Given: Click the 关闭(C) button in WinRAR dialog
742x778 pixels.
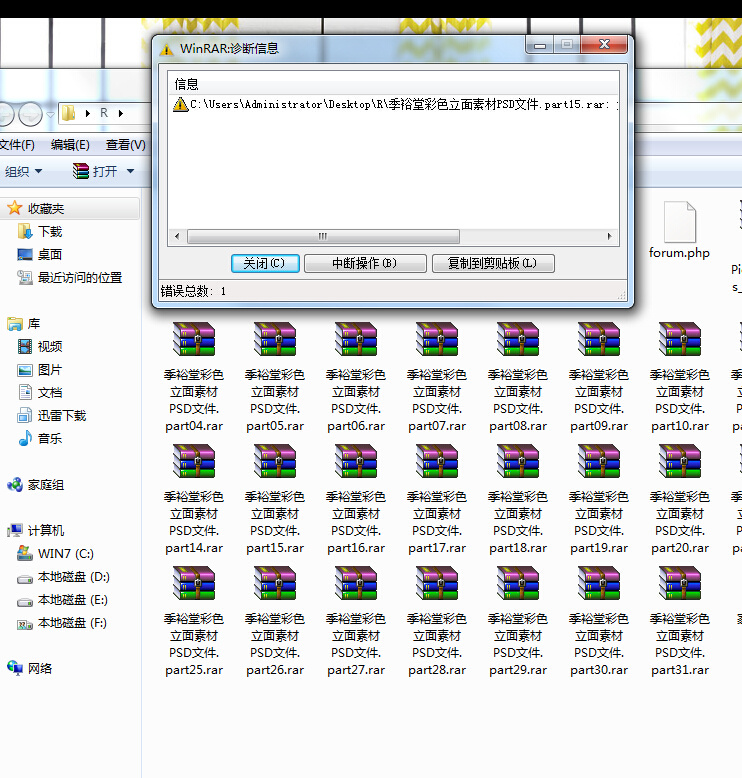Looking at the screenshot, I should pyautogui.click(x=264, y=263).
